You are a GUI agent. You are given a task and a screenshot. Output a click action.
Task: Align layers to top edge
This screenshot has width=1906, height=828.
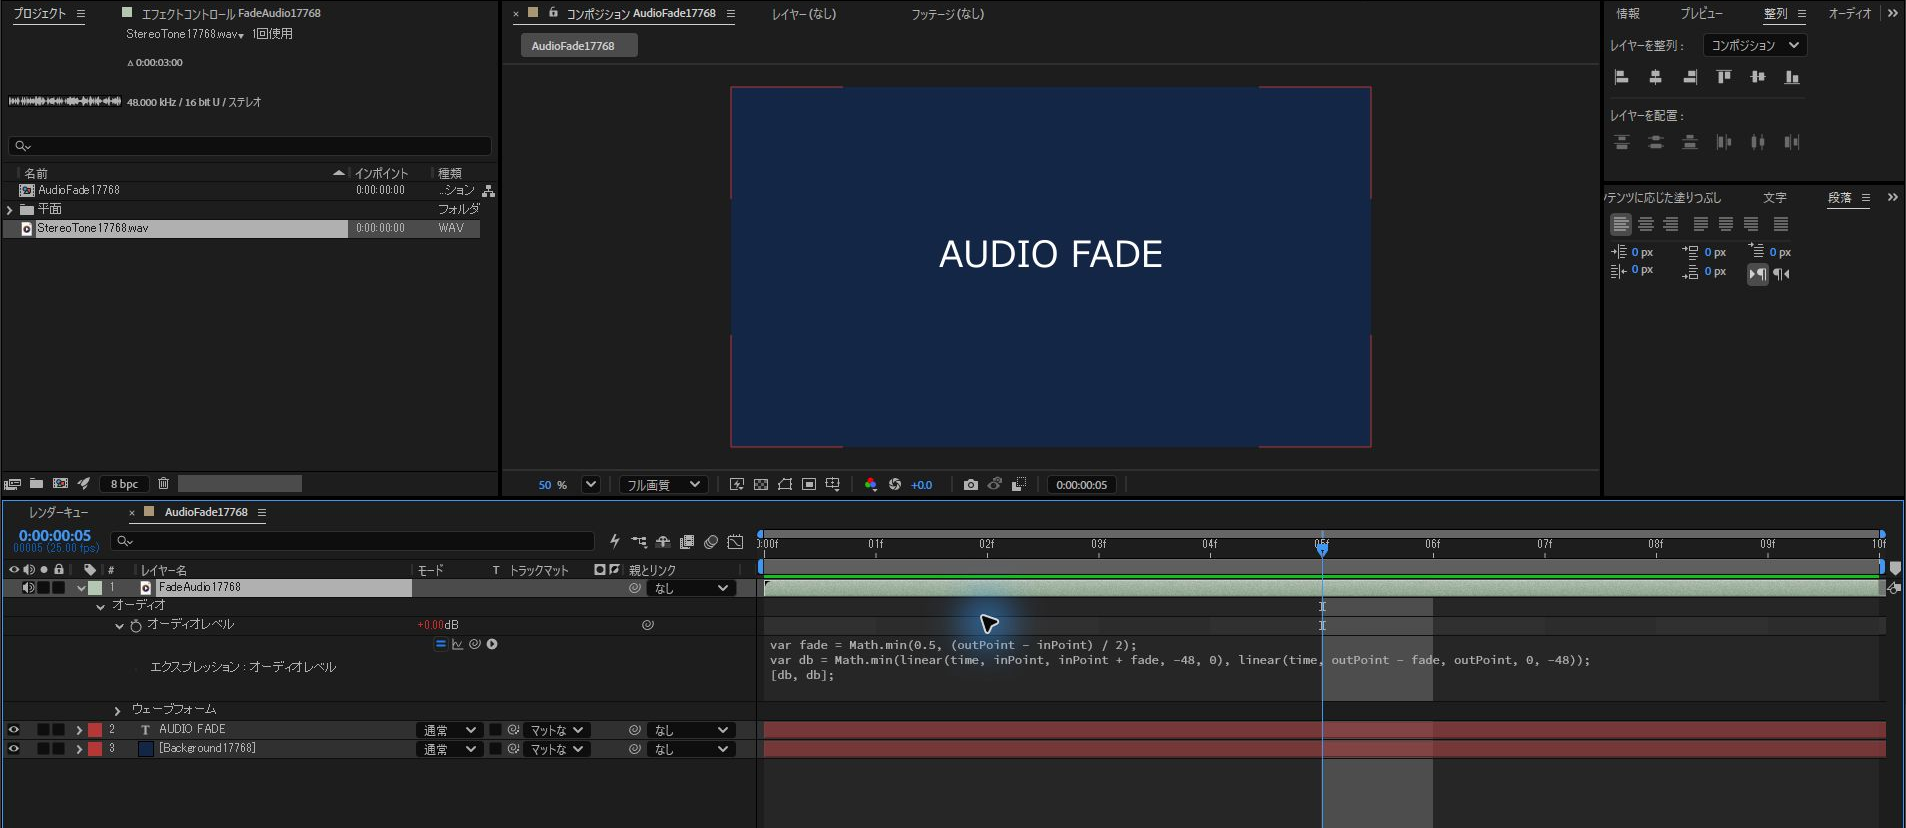pyautogui.click(x=1724, y=77)
